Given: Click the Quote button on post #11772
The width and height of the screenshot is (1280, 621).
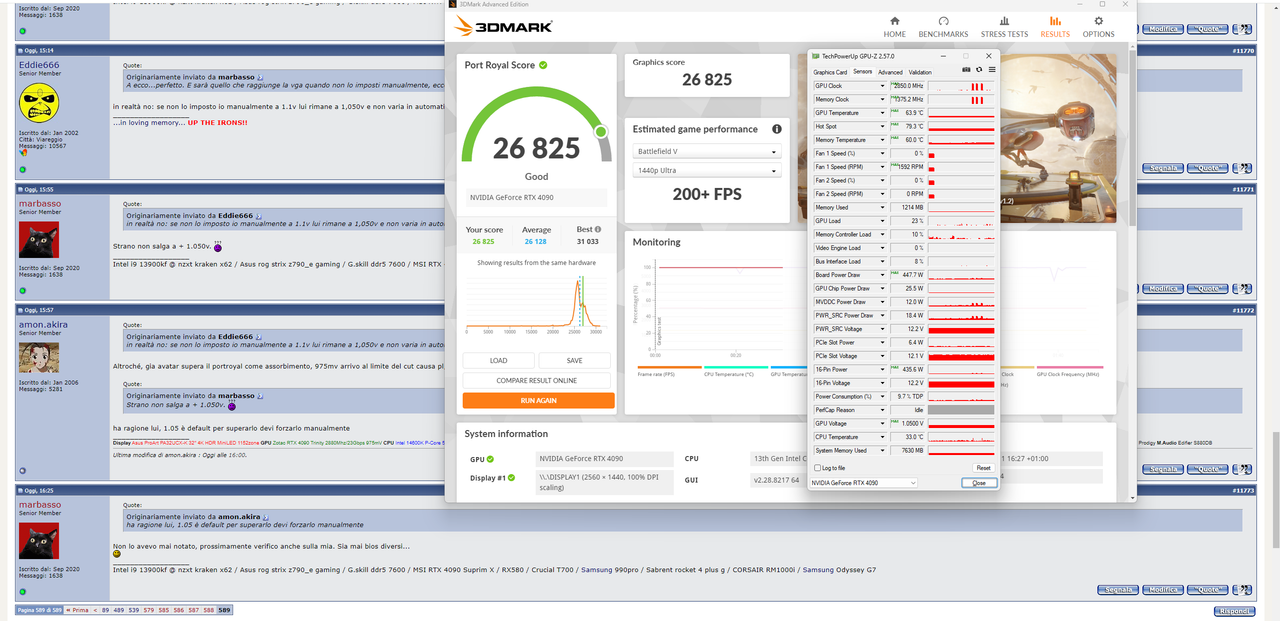Looking at the screenshot, I should tap(1209, 467).
